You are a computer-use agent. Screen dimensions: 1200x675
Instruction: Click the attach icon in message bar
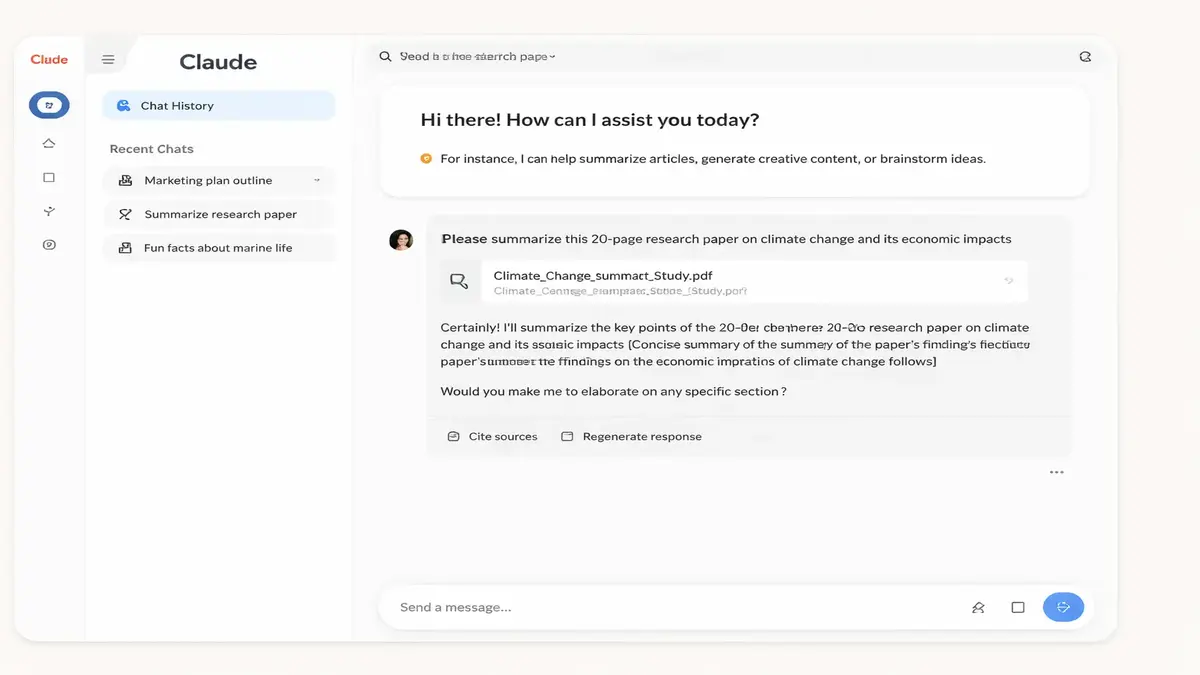(978, 607)
